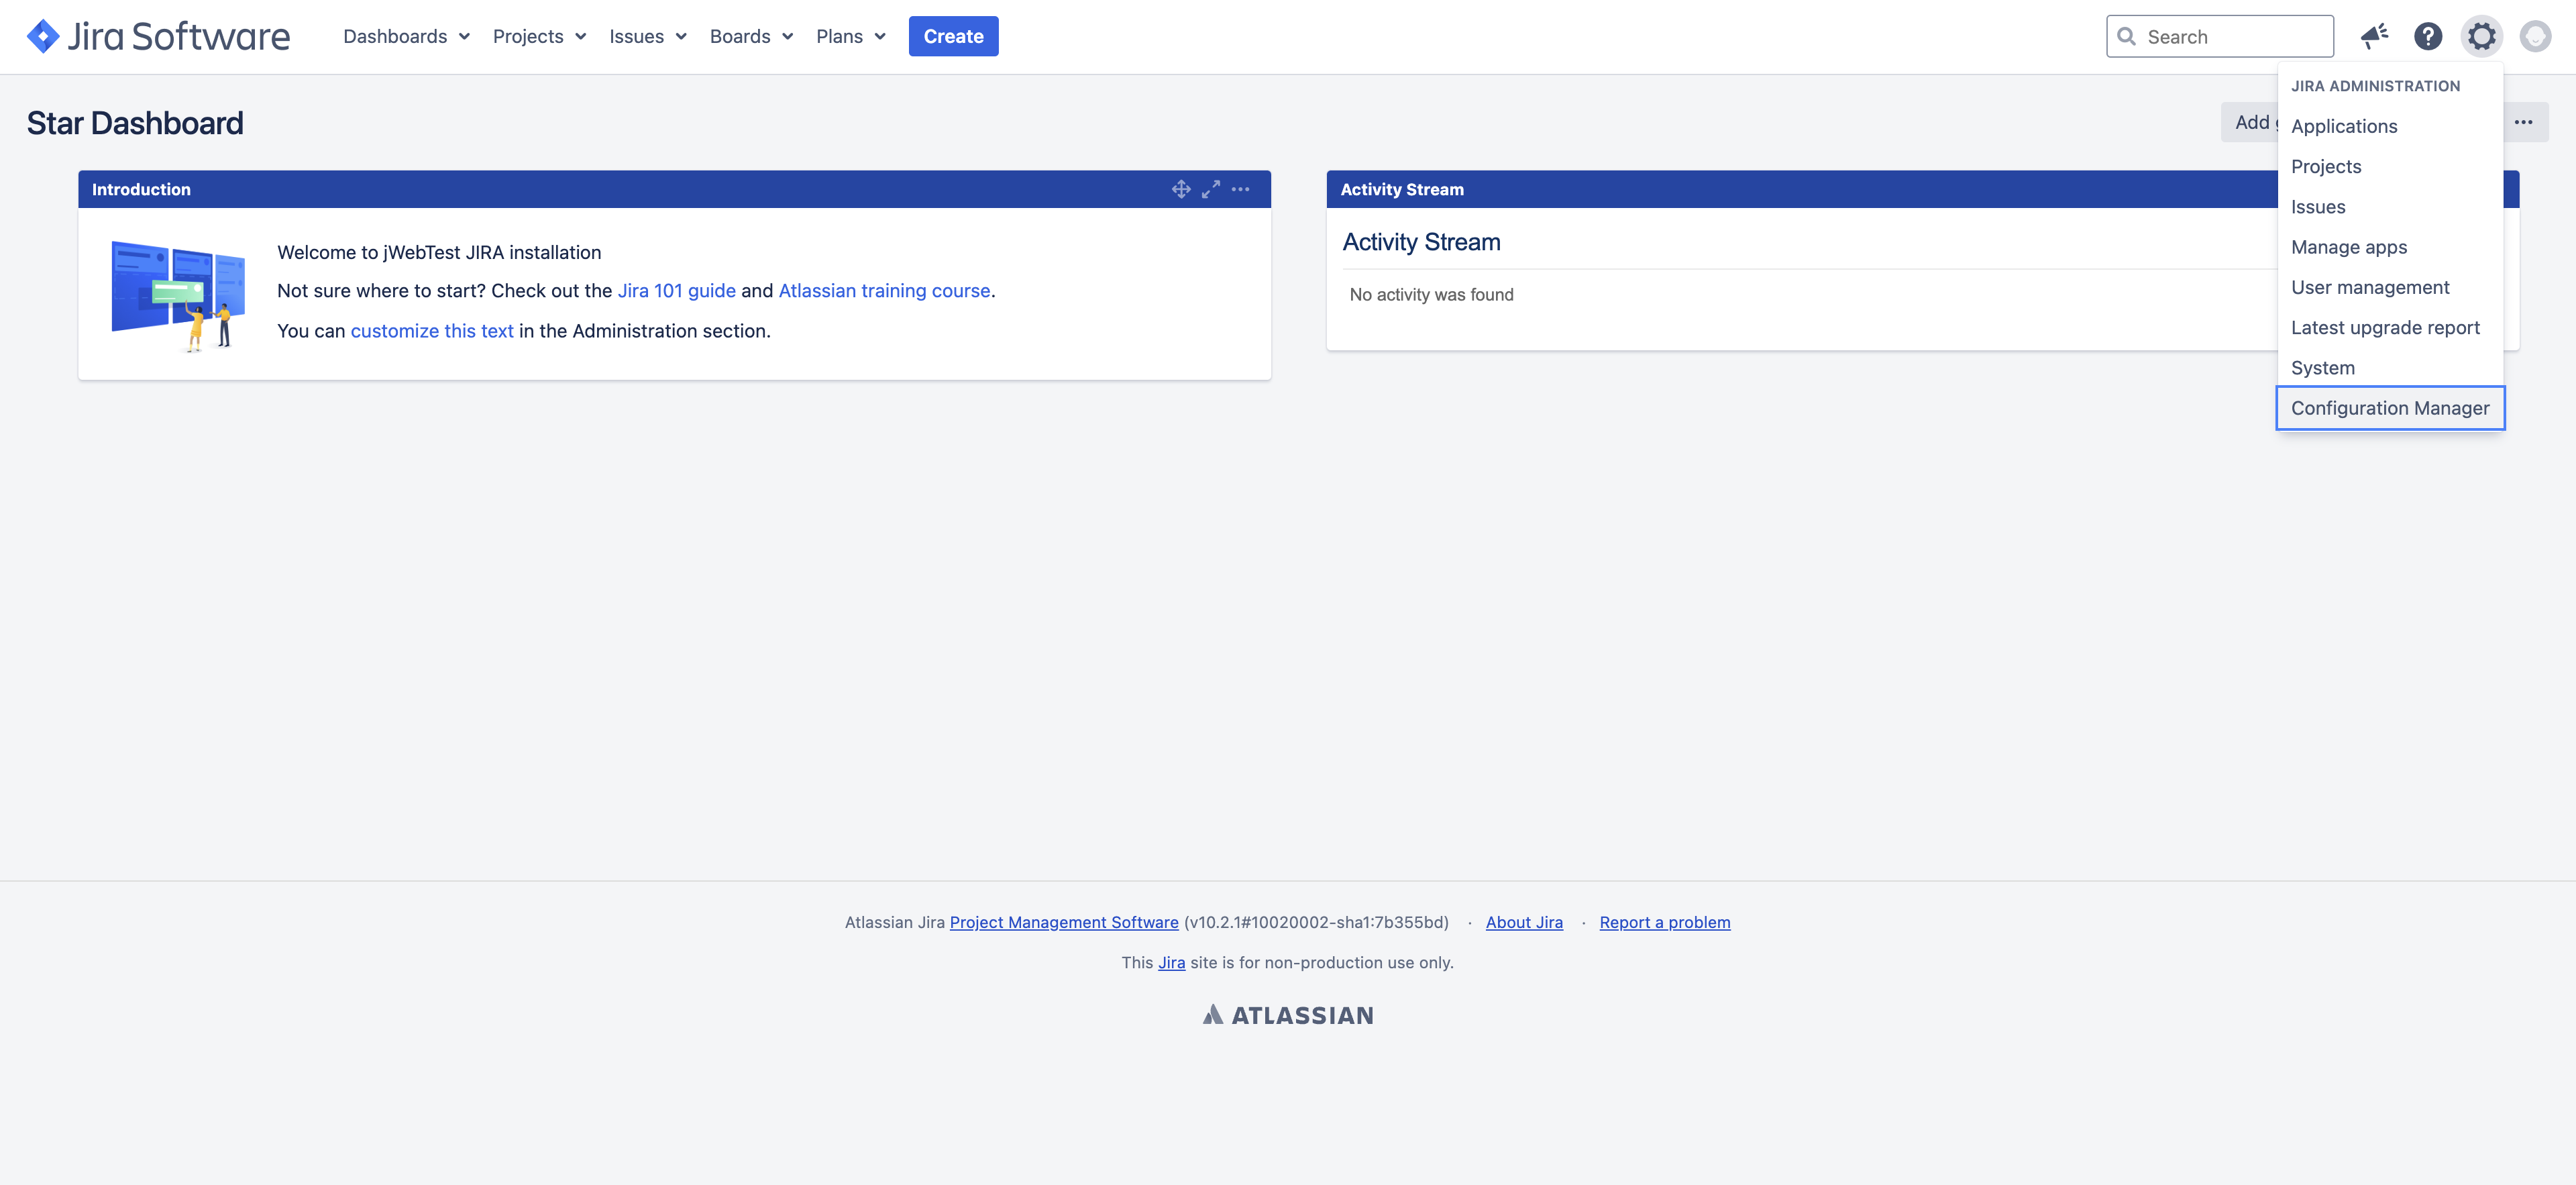Open the Atlassian training course link

[x=884, y=291]
